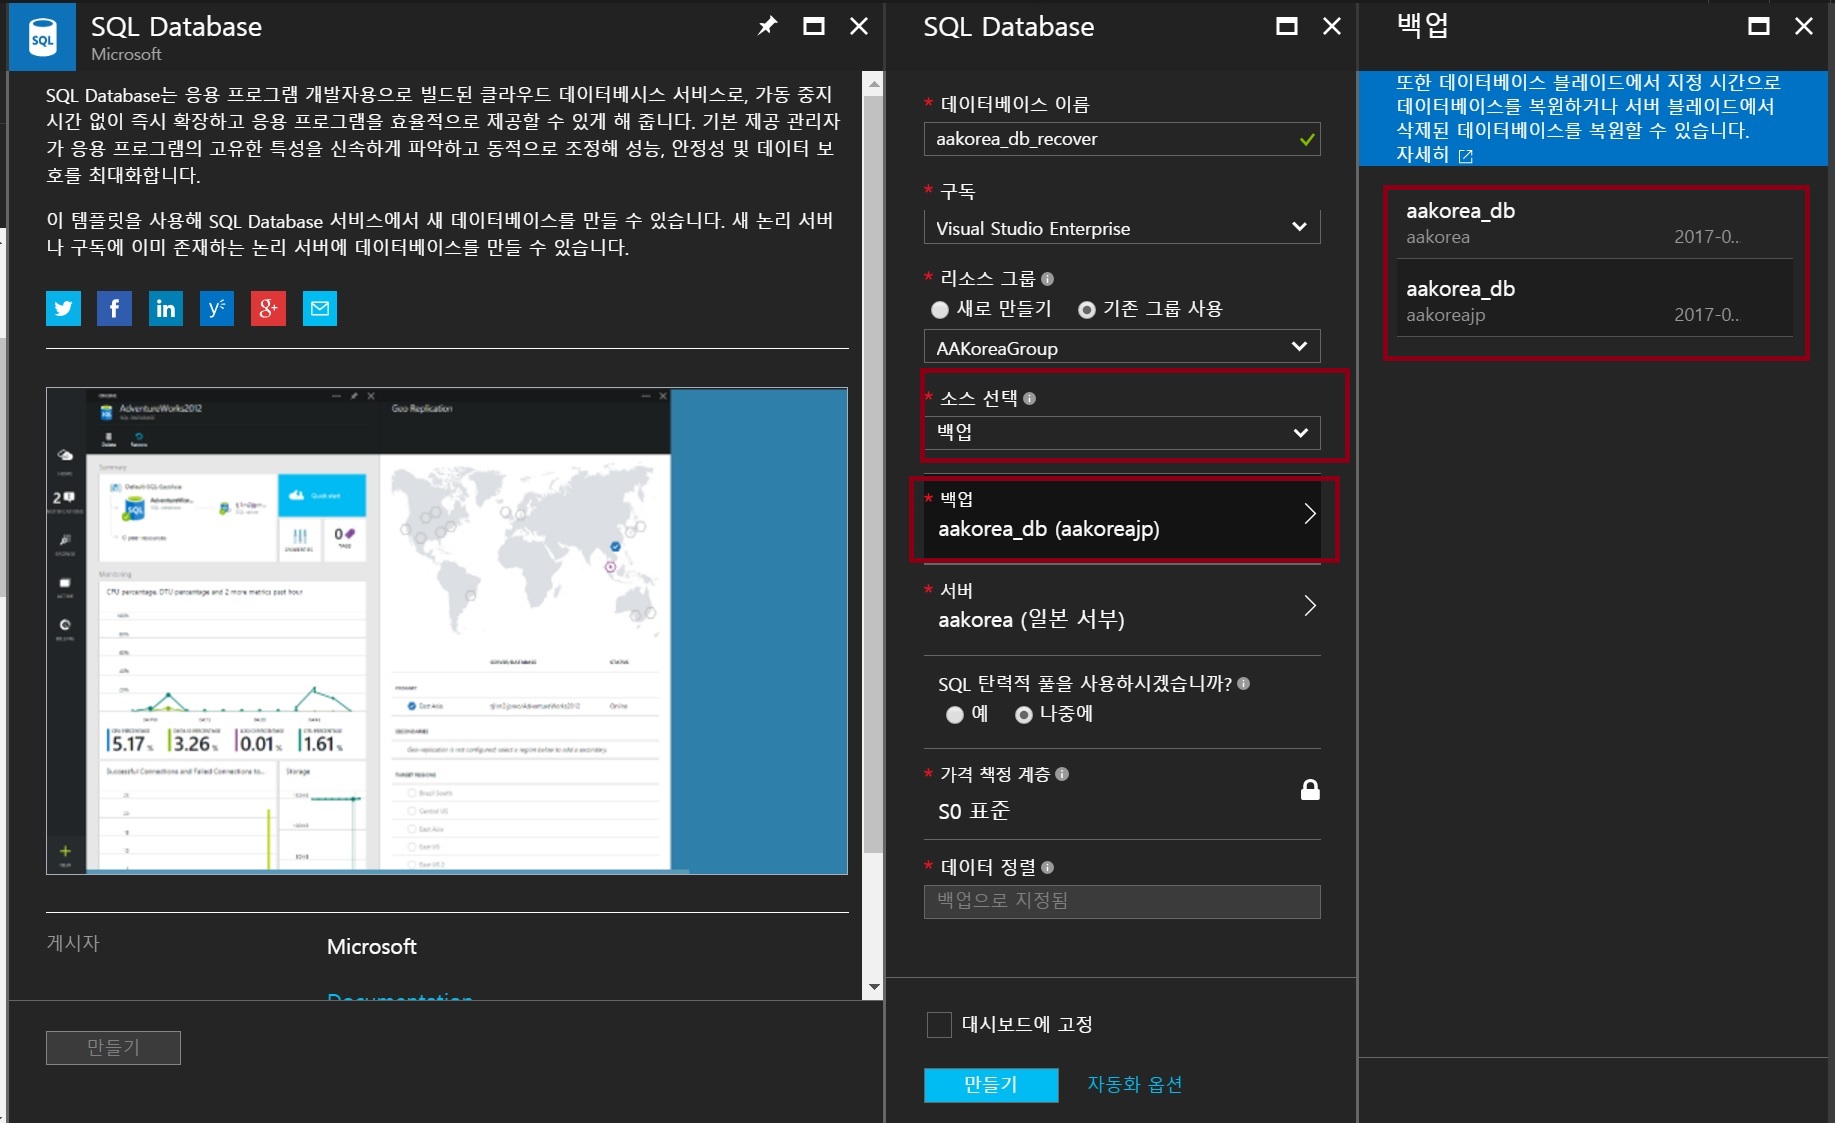
Task: Click info icon beside SQL 탄력적 풀 question
Action: tap(1243, 684)
